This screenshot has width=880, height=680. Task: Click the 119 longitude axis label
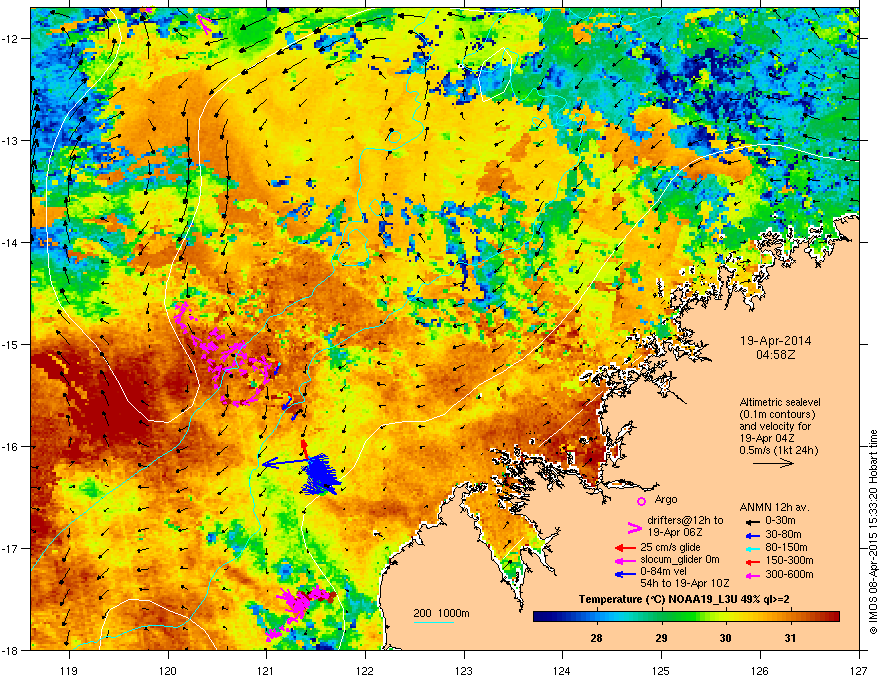(70, 670)
